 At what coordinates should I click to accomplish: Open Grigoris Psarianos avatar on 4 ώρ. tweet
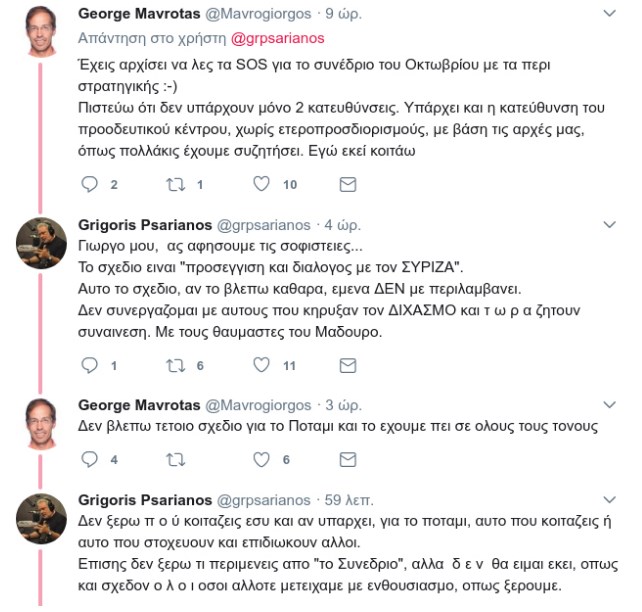(41, 243)
